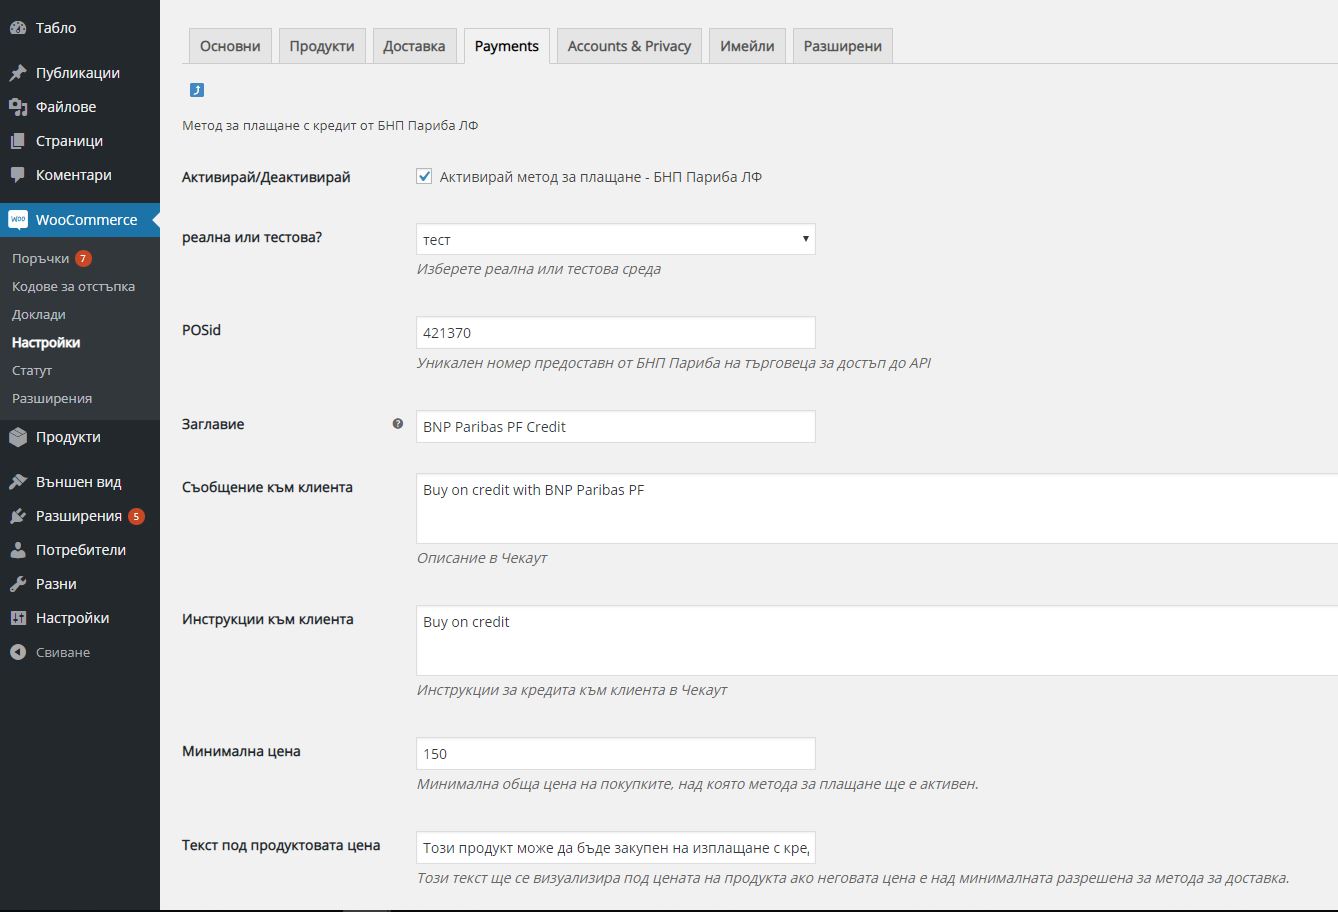The image size is (1338, 912).
Task: Open the Разни menu item
Action: tap(80, 584)
